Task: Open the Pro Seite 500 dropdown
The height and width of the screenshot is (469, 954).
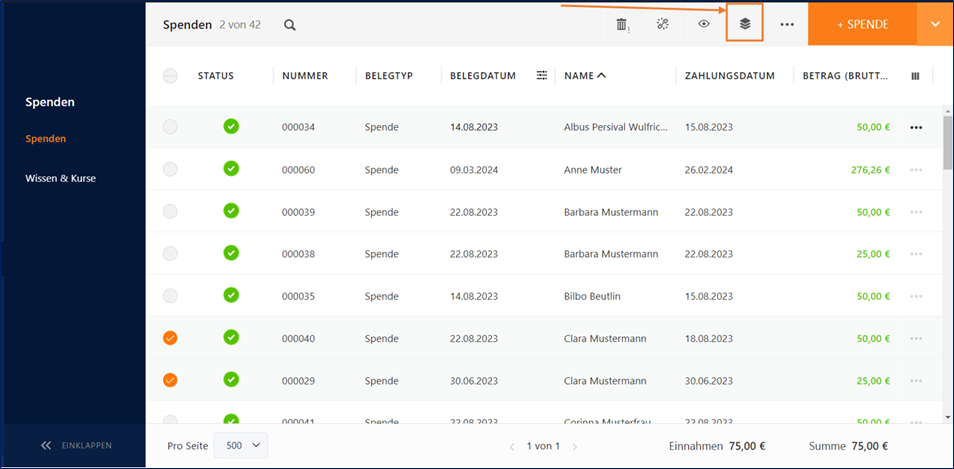Action: [242, 445]
